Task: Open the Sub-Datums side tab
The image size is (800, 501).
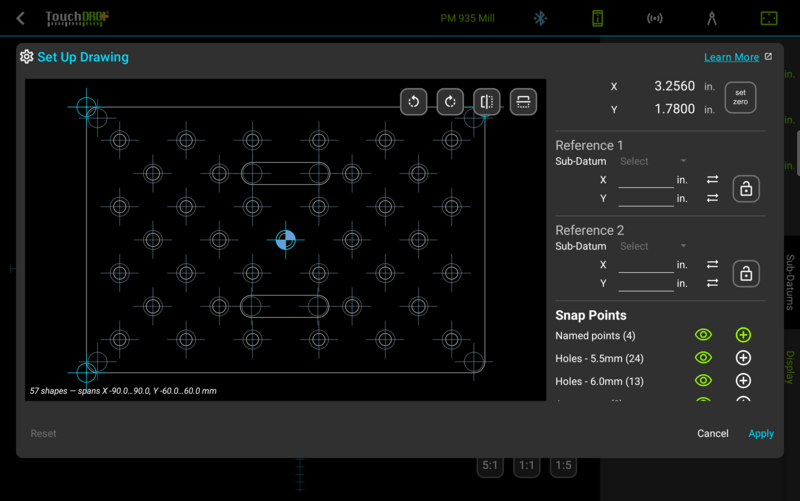Action: click(790, 282)
